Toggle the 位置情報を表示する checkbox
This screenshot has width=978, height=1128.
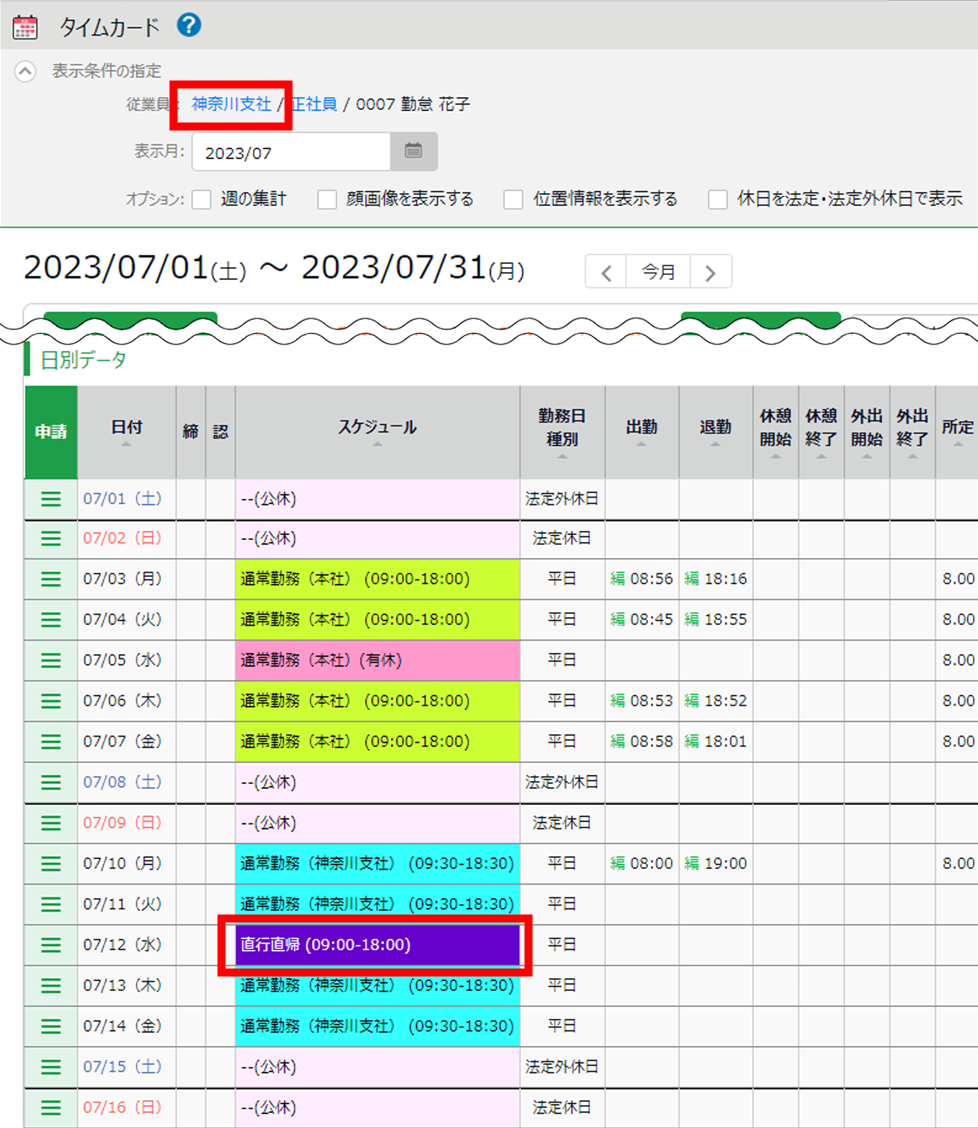pos(514,199)
